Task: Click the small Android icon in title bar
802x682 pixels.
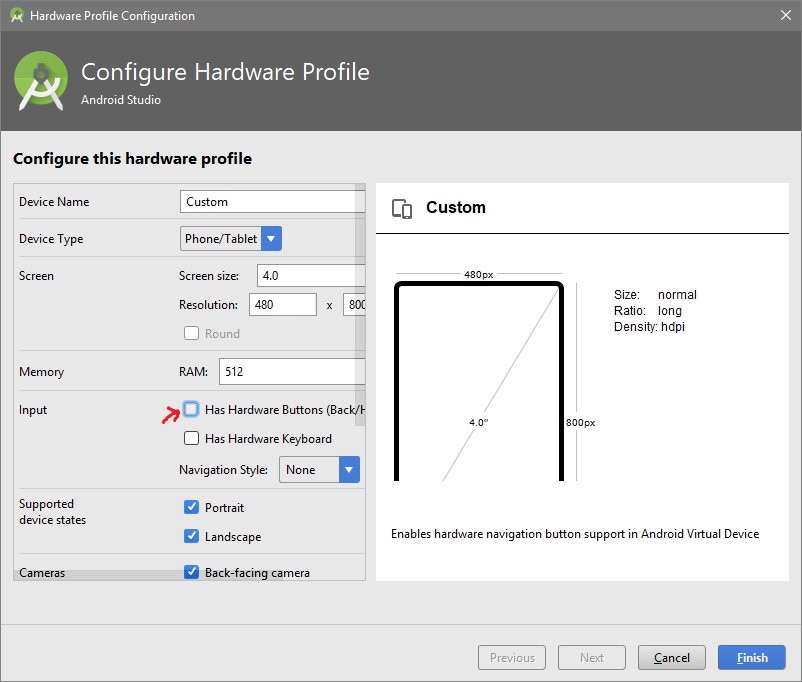Action: (17, 15)
